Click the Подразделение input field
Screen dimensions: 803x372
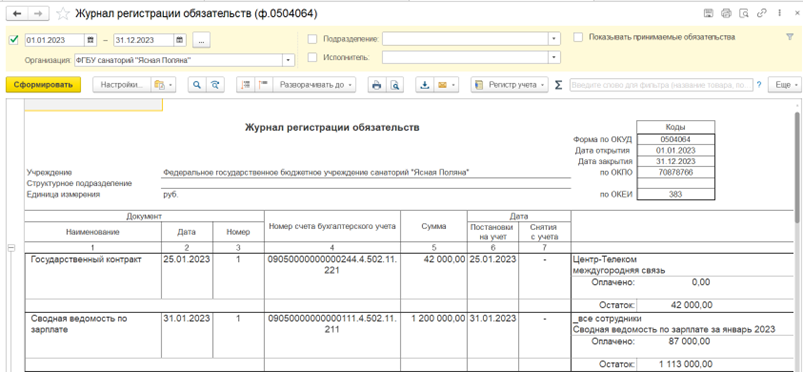click(466, 39)
